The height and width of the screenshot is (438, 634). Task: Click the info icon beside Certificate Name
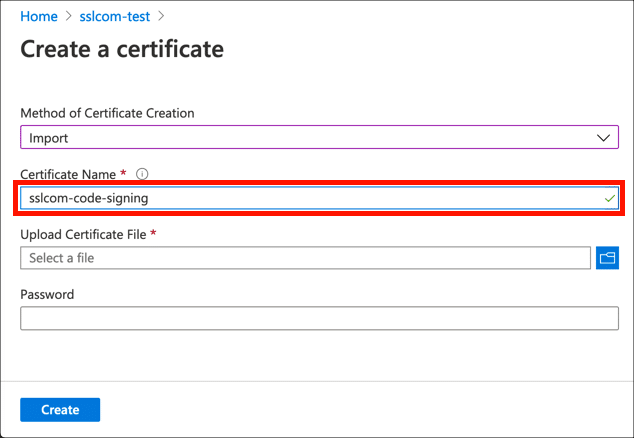pos(142,174)
